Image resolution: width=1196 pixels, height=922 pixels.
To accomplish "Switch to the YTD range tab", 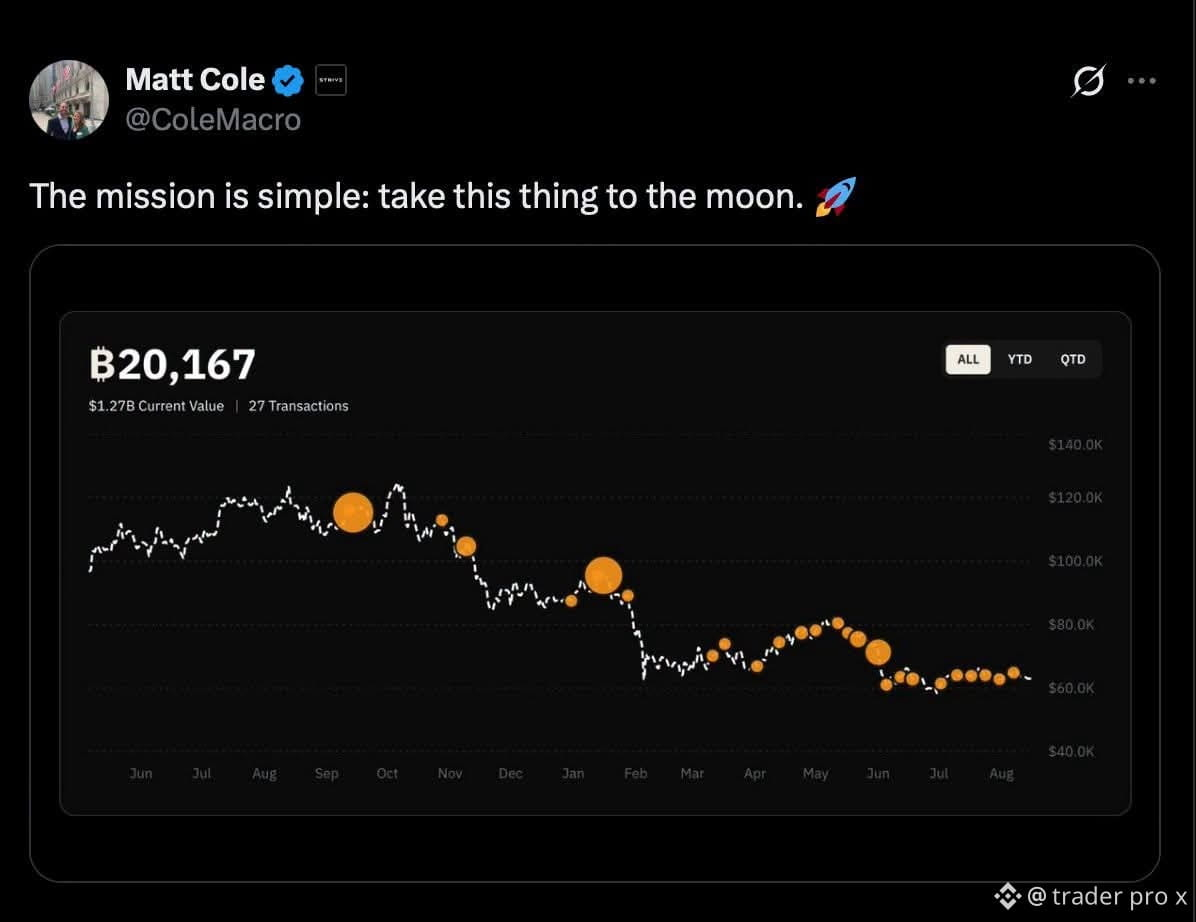I will pyautogui.click(x=1019, y=359).
